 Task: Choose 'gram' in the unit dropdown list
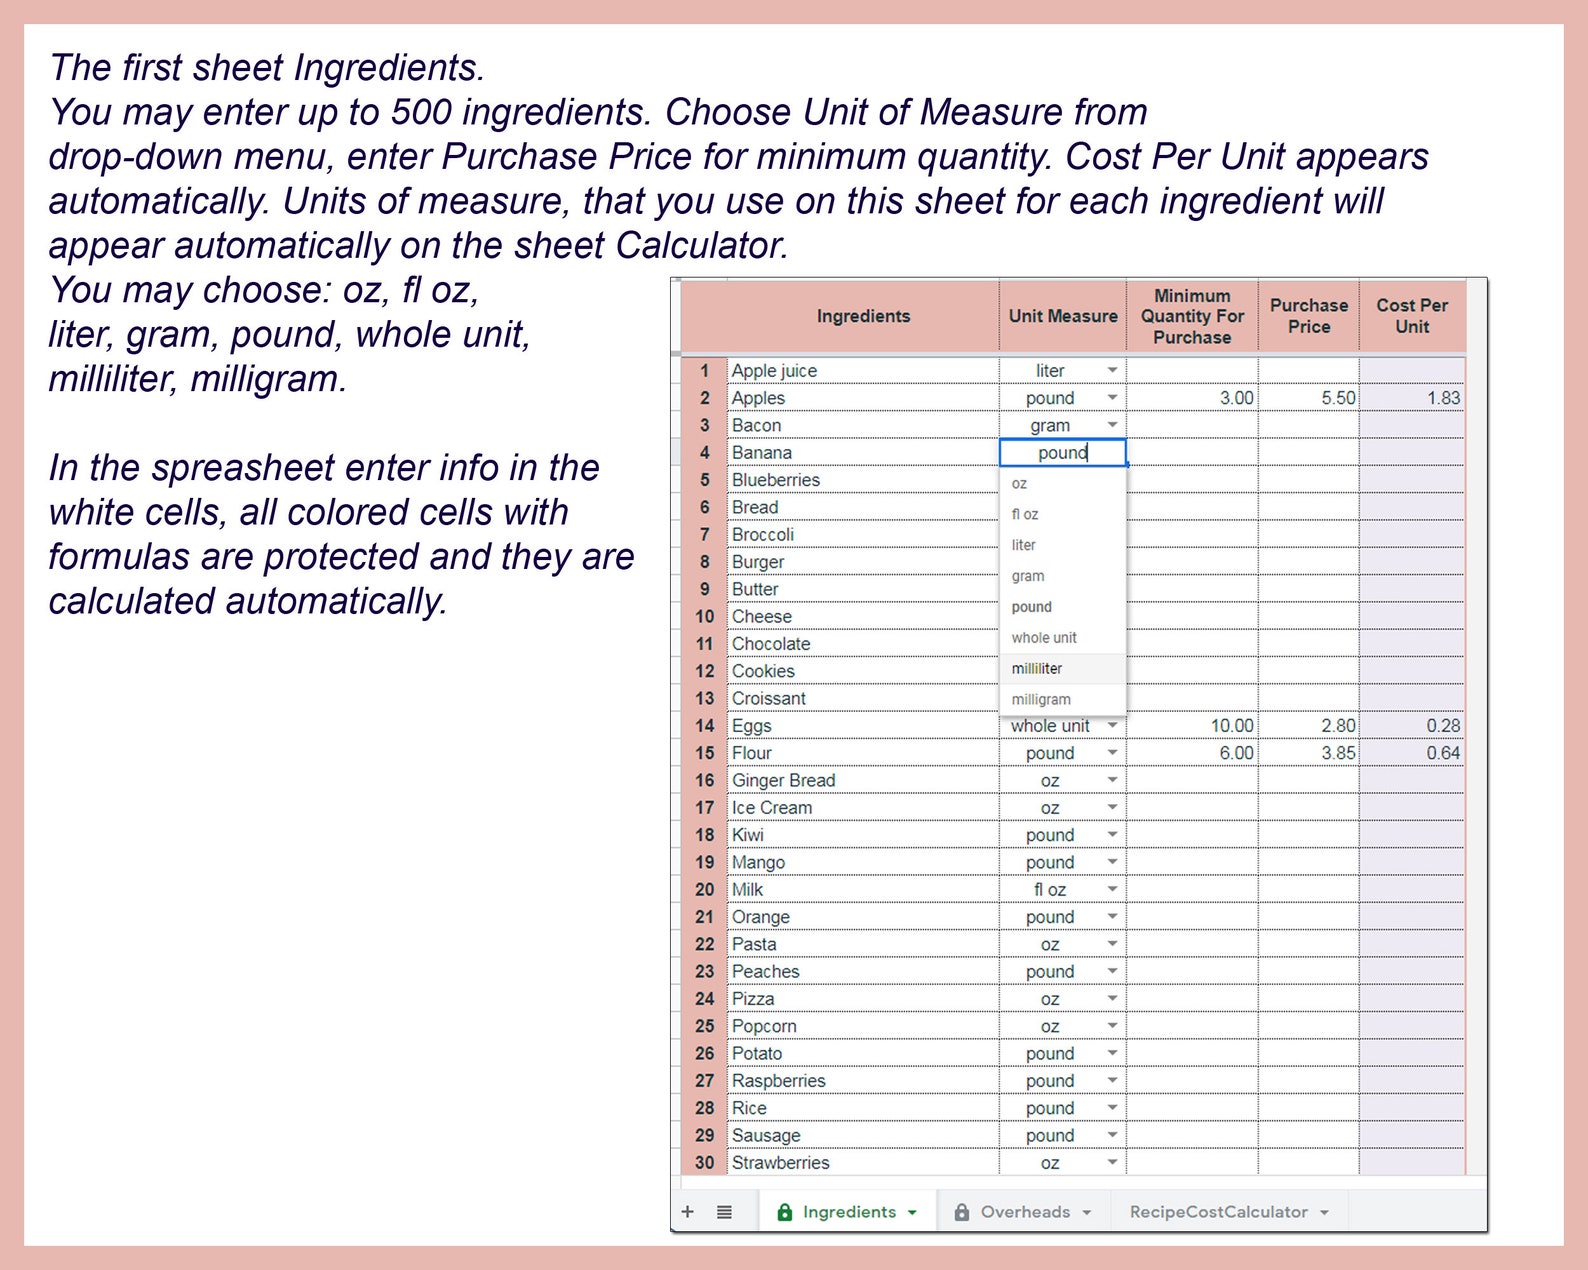(1063, 576)
